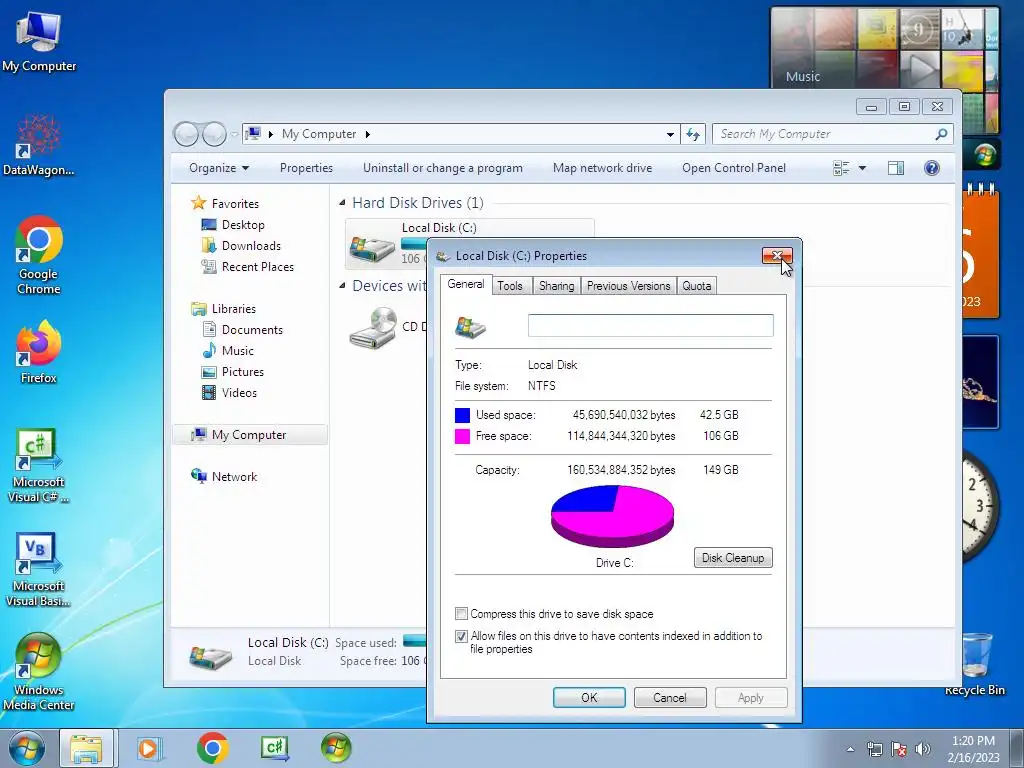The width and height of the screenshot is (1024, 768).
Task: Open the Change your view dropdown arrow
Action: click(862, 168)
